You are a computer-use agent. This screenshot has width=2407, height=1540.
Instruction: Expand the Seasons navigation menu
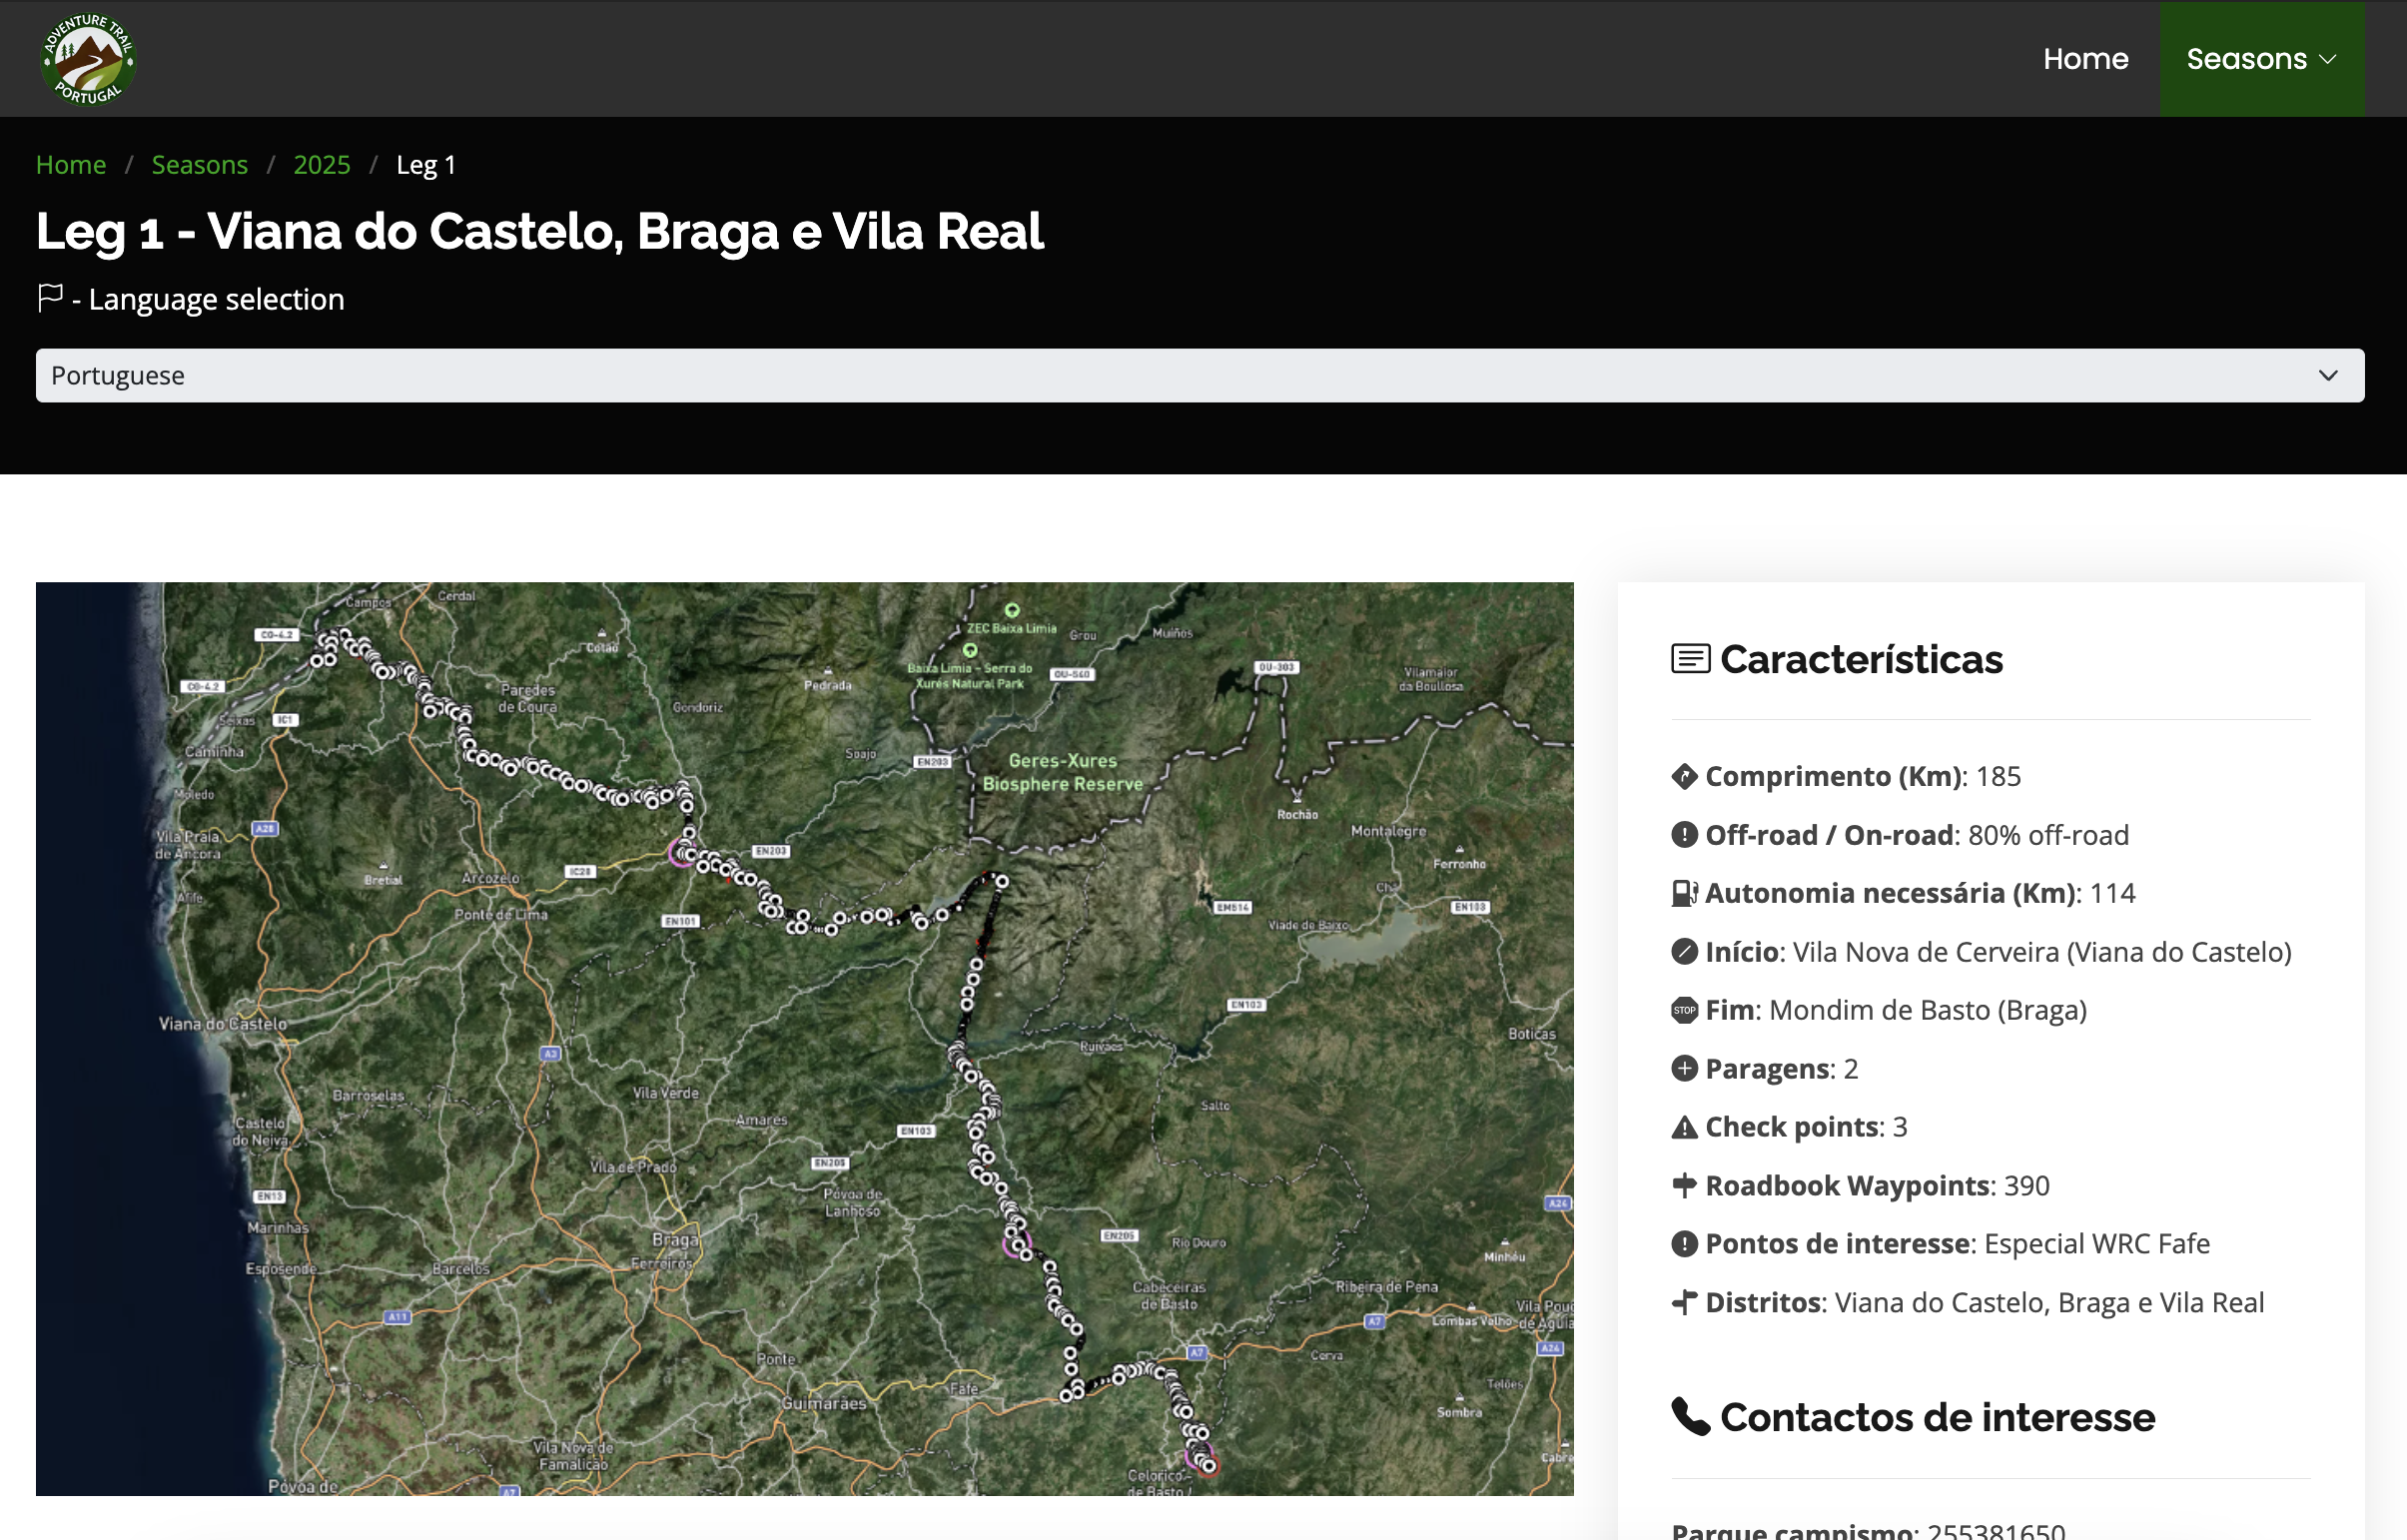(x=2261, y=59)
